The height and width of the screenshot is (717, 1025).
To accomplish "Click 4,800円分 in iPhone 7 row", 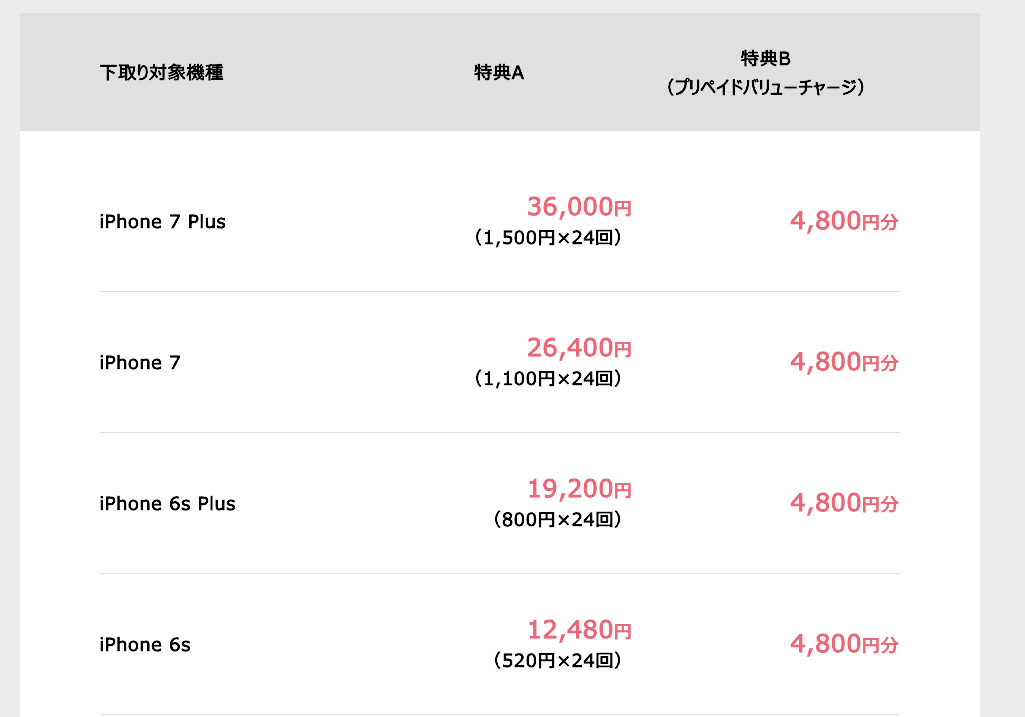I will (844, 363).
